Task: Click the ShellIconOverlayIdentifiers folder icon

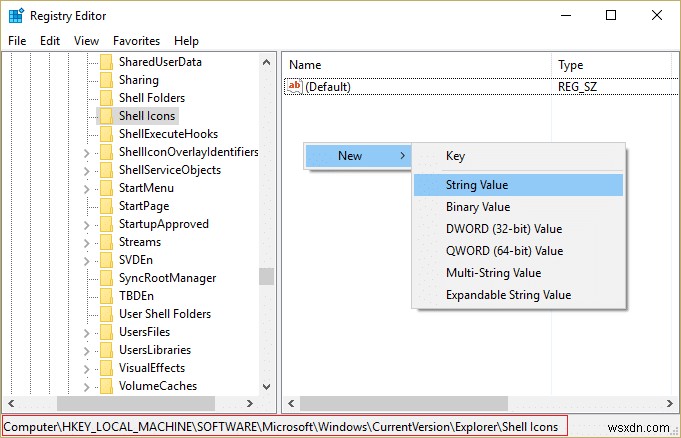Action: tap(106, 152)
